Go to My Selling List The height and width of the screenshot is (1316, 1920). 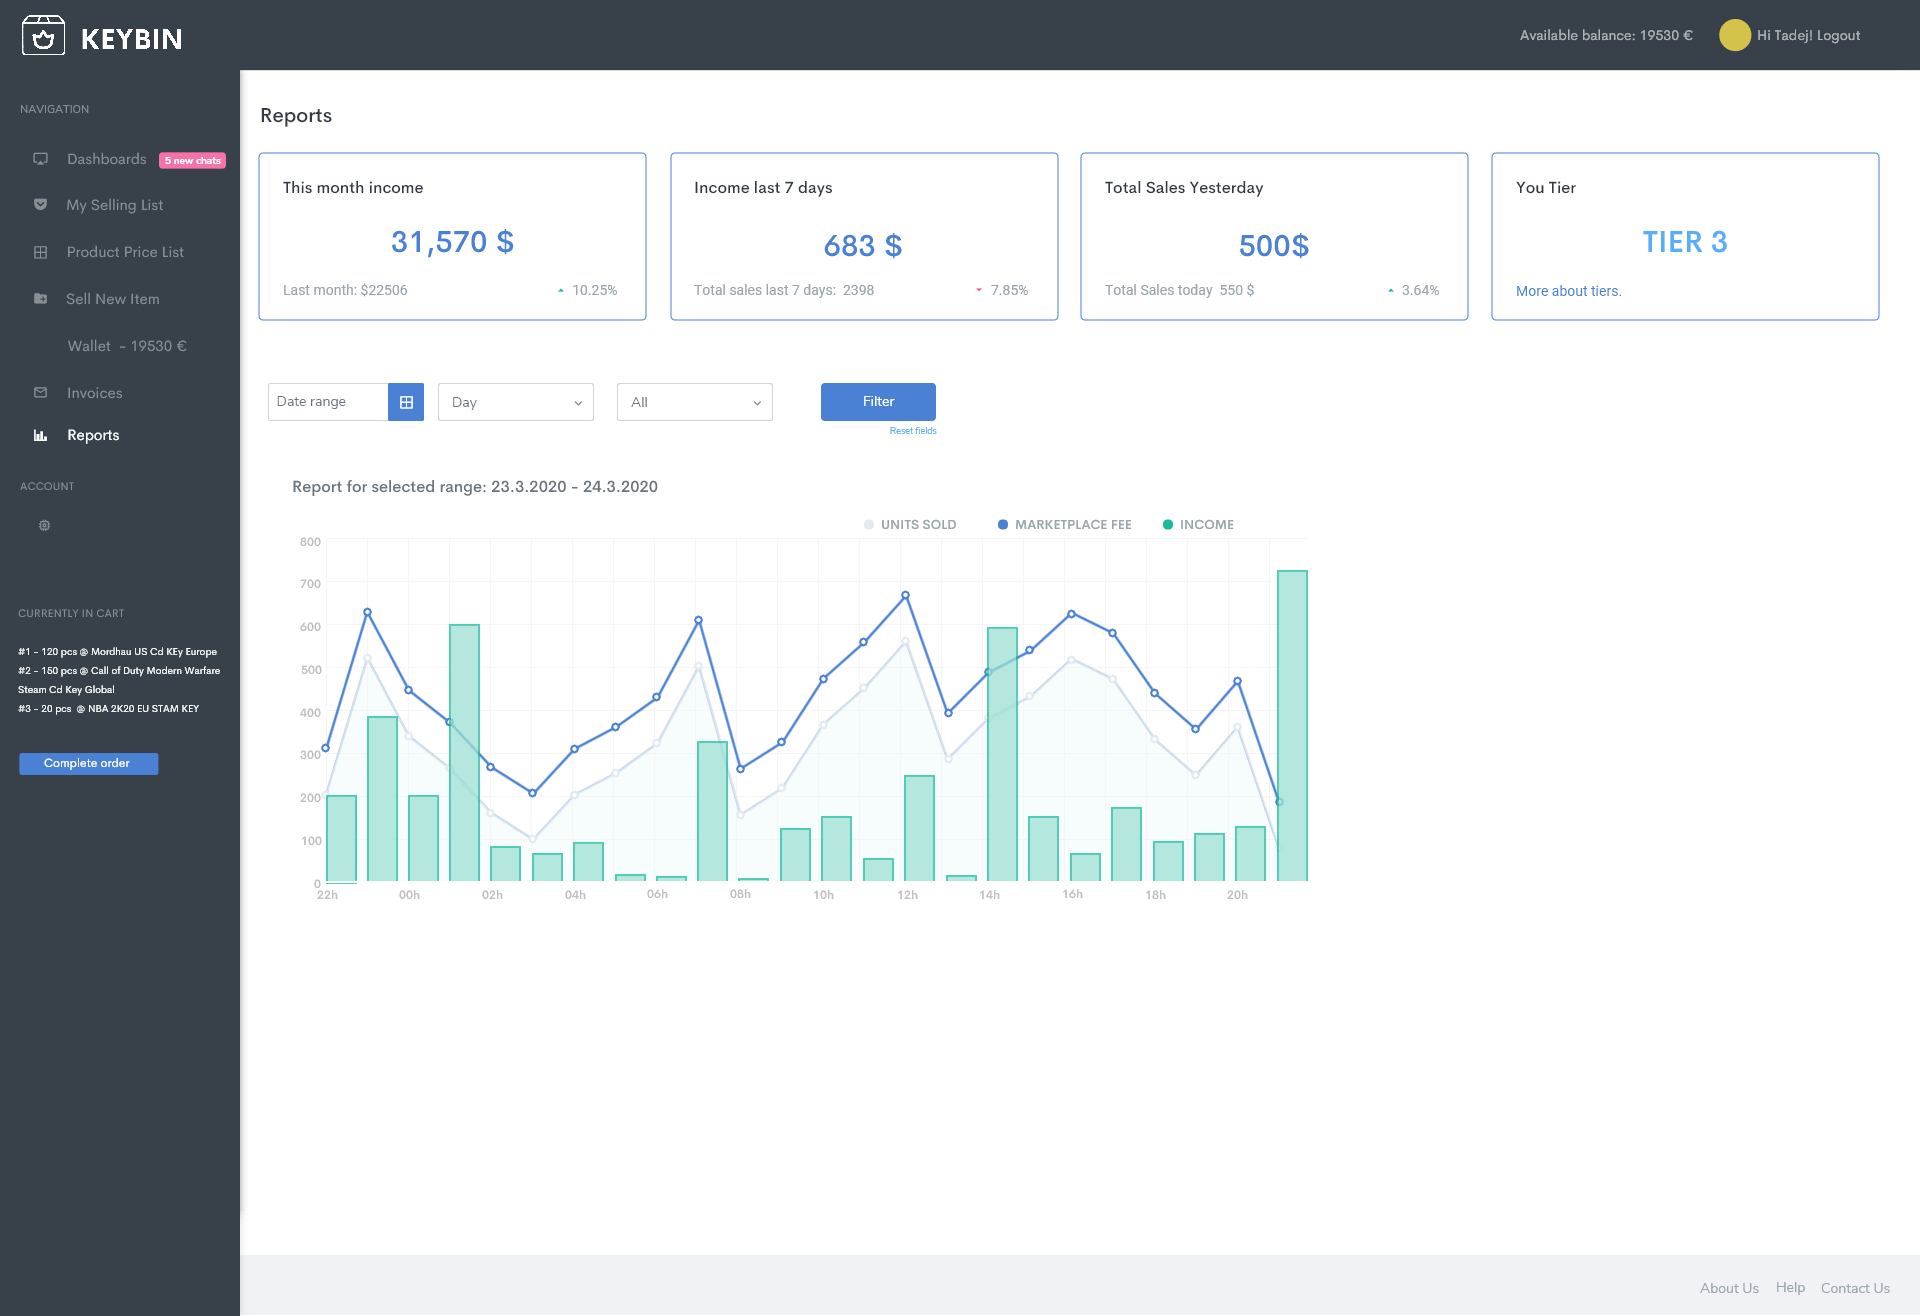[x=115, y=205]
